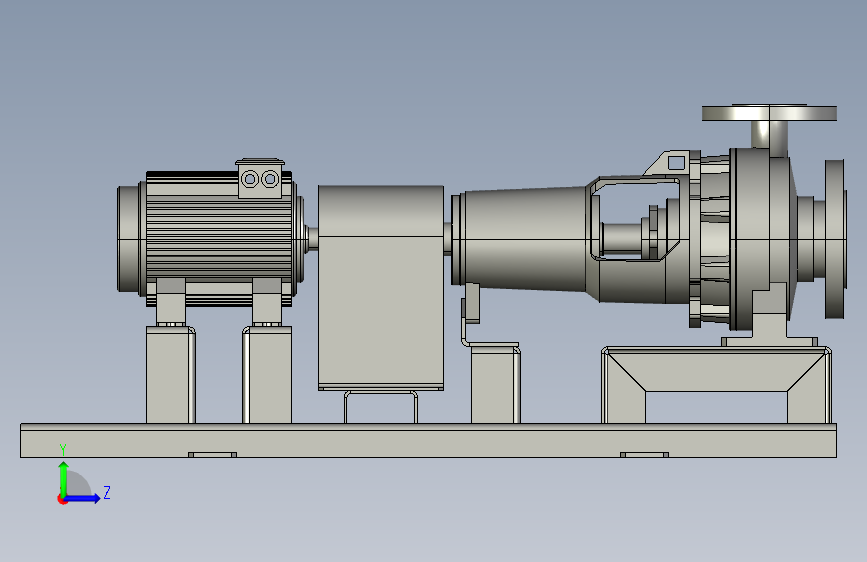The height and width of the screenshot is (562, 867).
Task: Click the right cable gland on terminal box
Action: (270, 179)
